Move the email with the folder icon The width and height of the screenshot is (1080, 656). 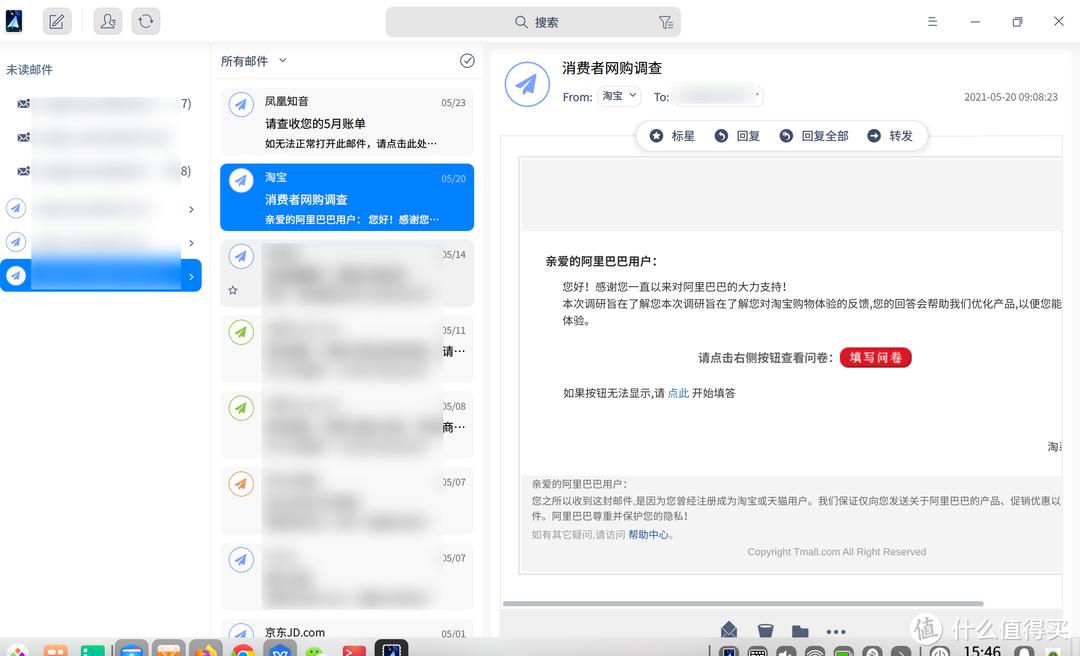799,630
